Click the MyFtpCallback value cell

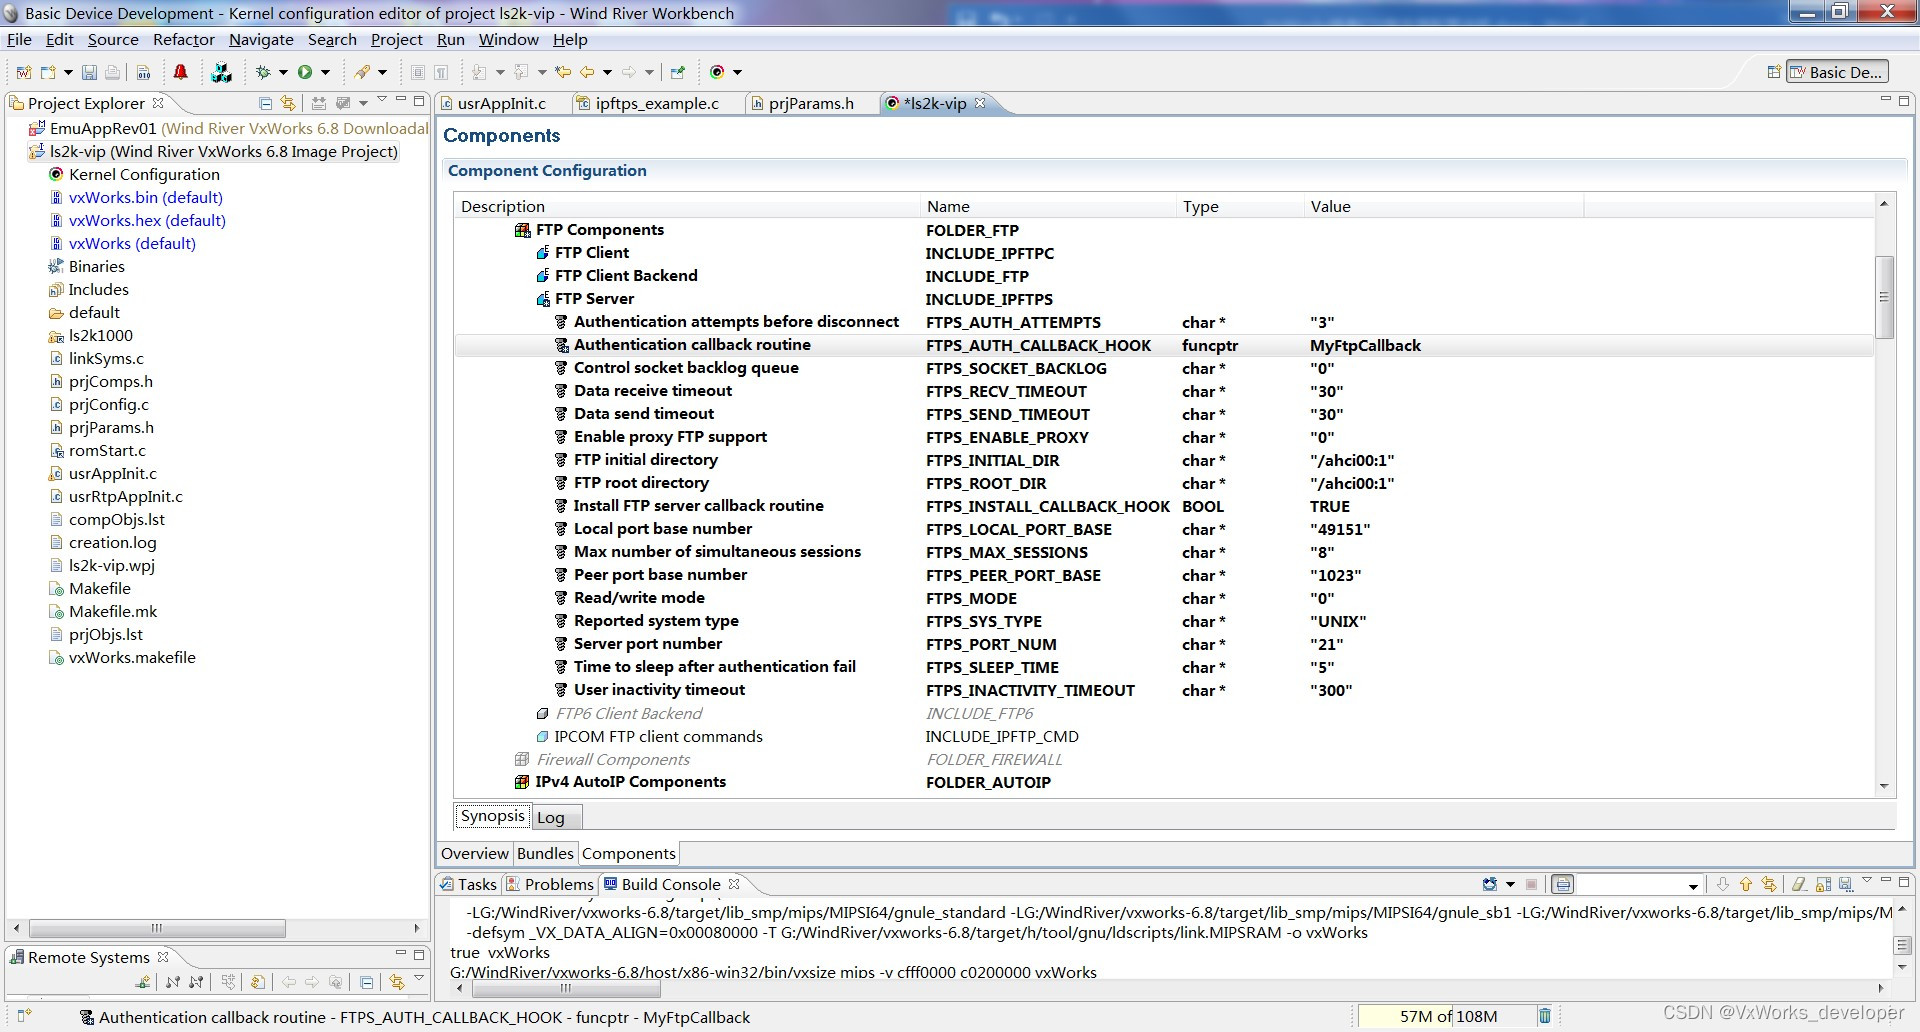pyautogui.click(x=1366, y=346)
